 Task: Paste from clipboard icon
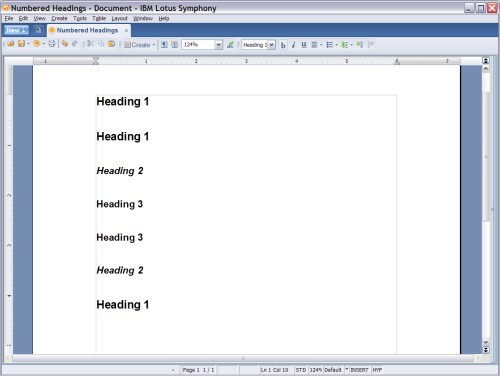(112, 44)
